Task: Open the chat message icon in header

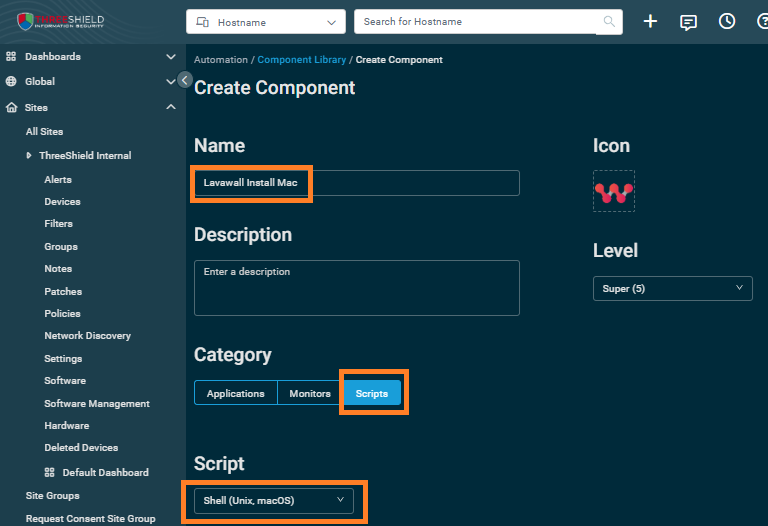Action: (x=688, y=22)
